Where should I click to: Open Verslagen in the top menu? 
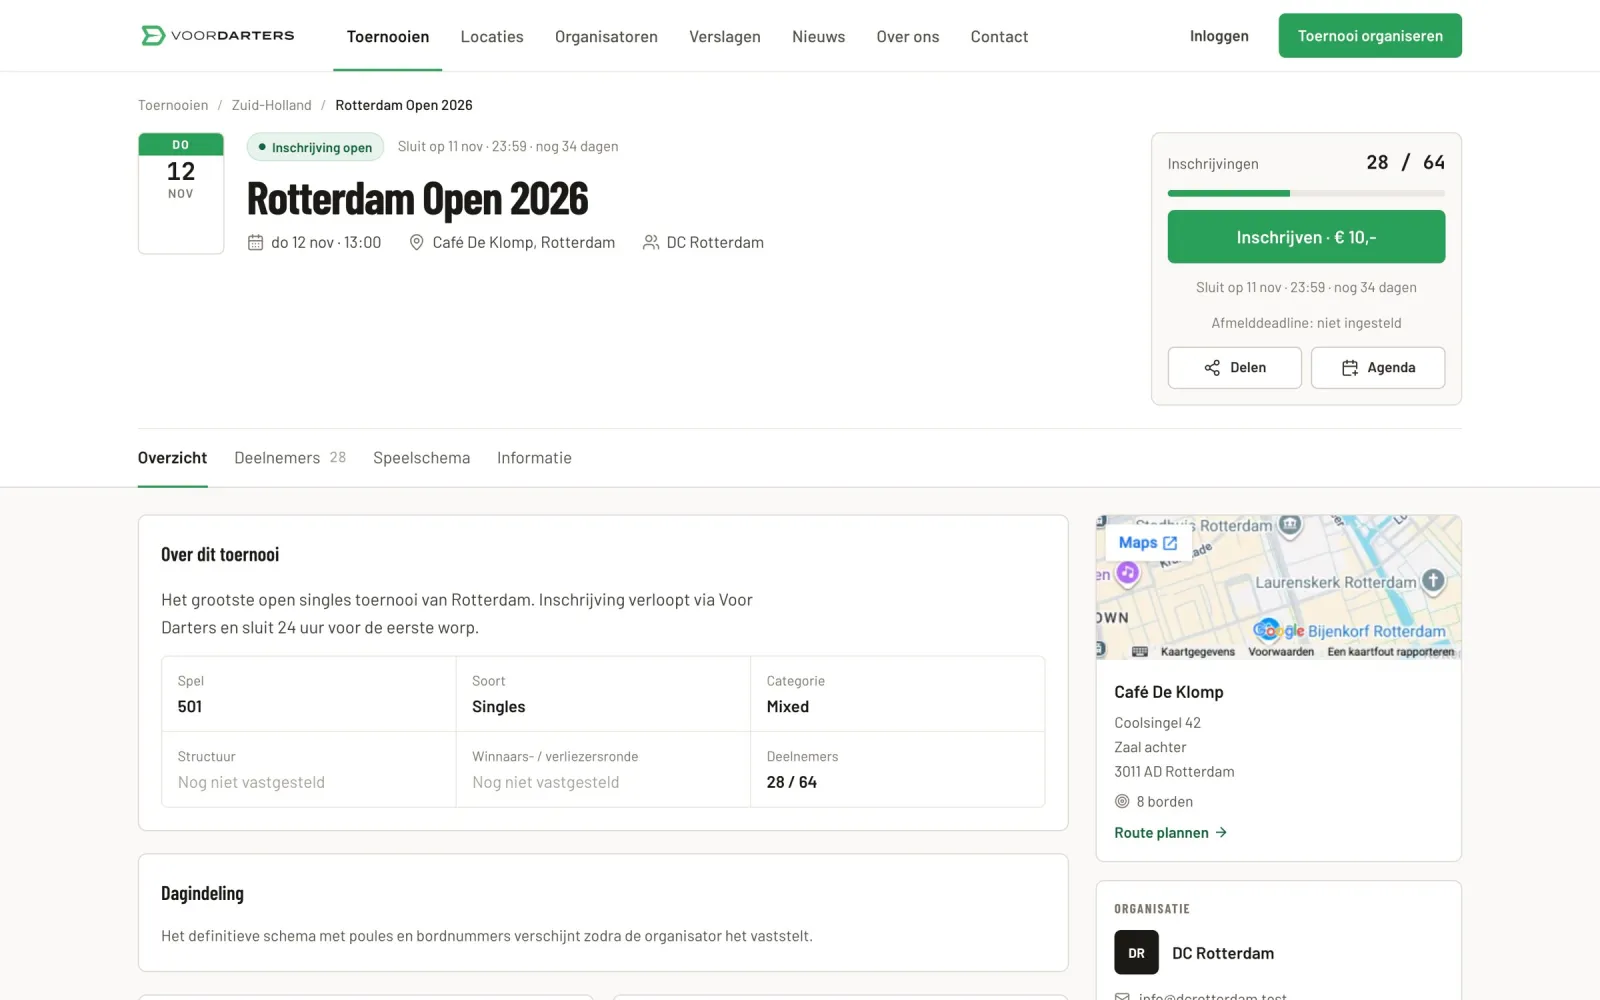pos(725,37)
